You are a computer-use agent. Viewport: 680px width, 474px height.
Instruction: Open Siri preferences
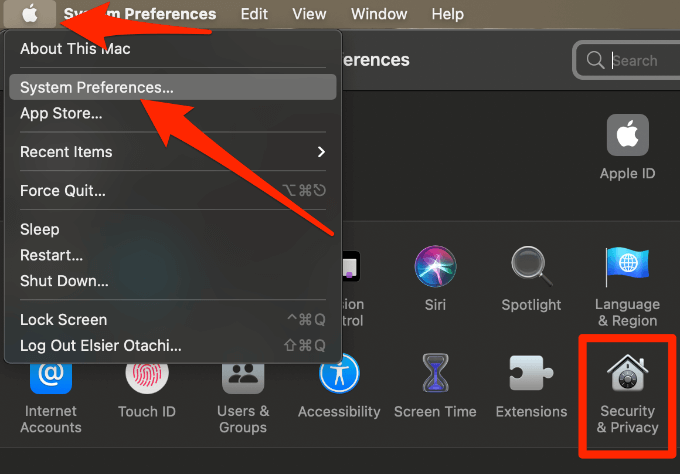(435, 279)
